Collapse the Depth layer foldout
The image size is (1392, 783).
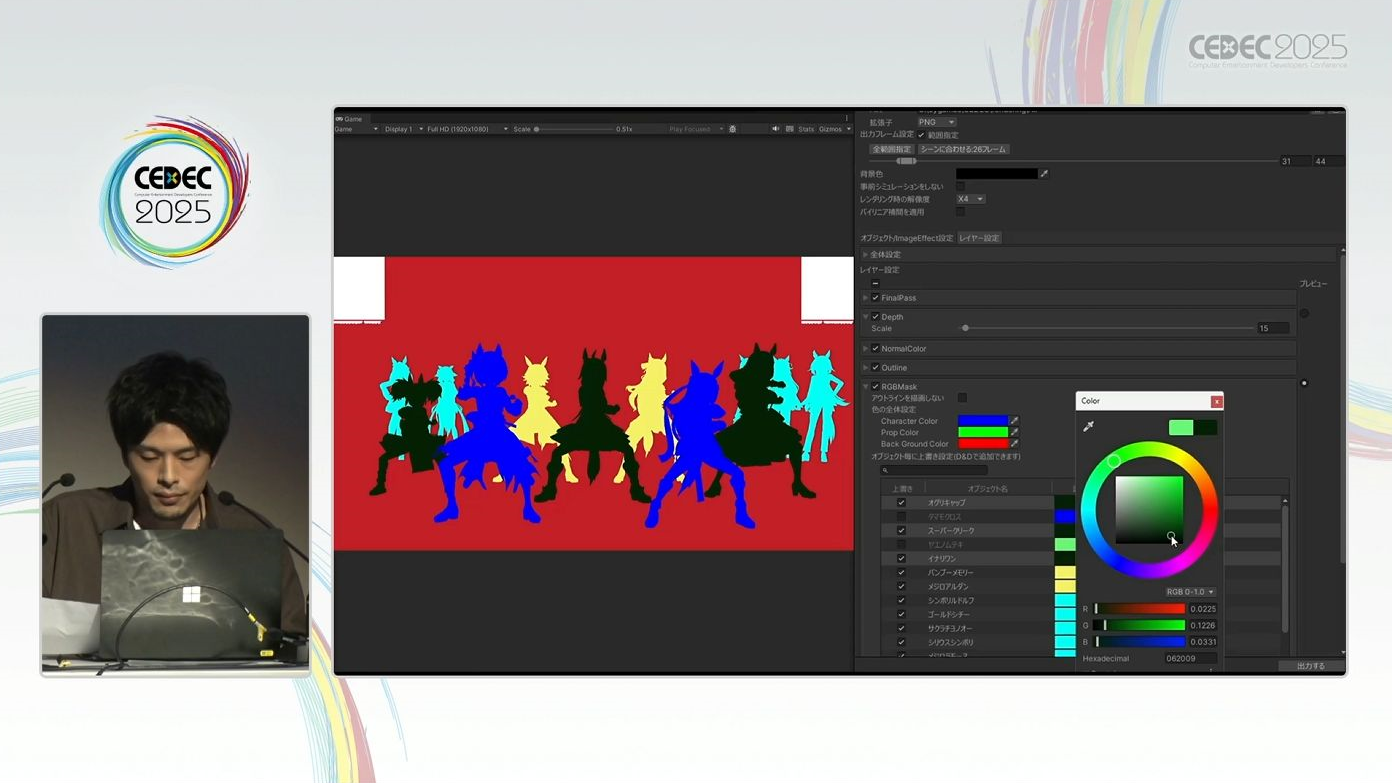pyautogui.click(x=866, y=317)
